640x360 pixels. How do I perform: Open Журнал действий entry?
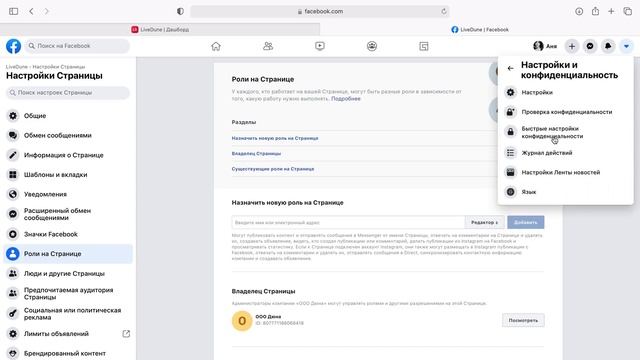(565, 153)
